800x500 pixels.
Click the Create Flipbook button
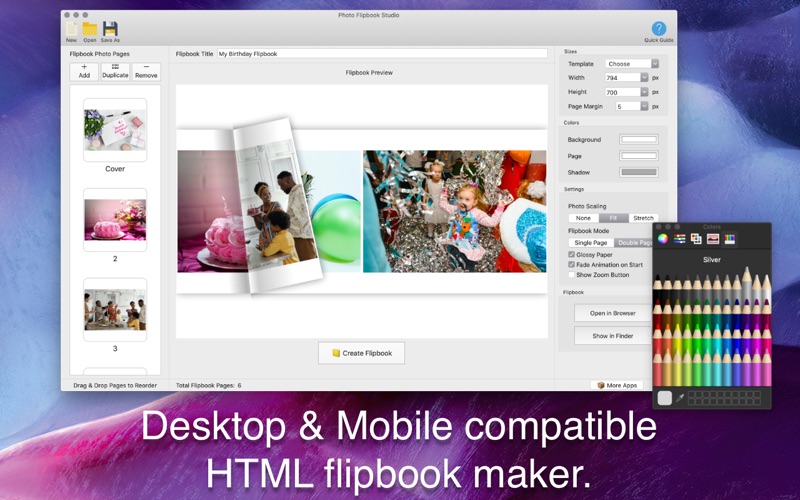pos(361,353)
